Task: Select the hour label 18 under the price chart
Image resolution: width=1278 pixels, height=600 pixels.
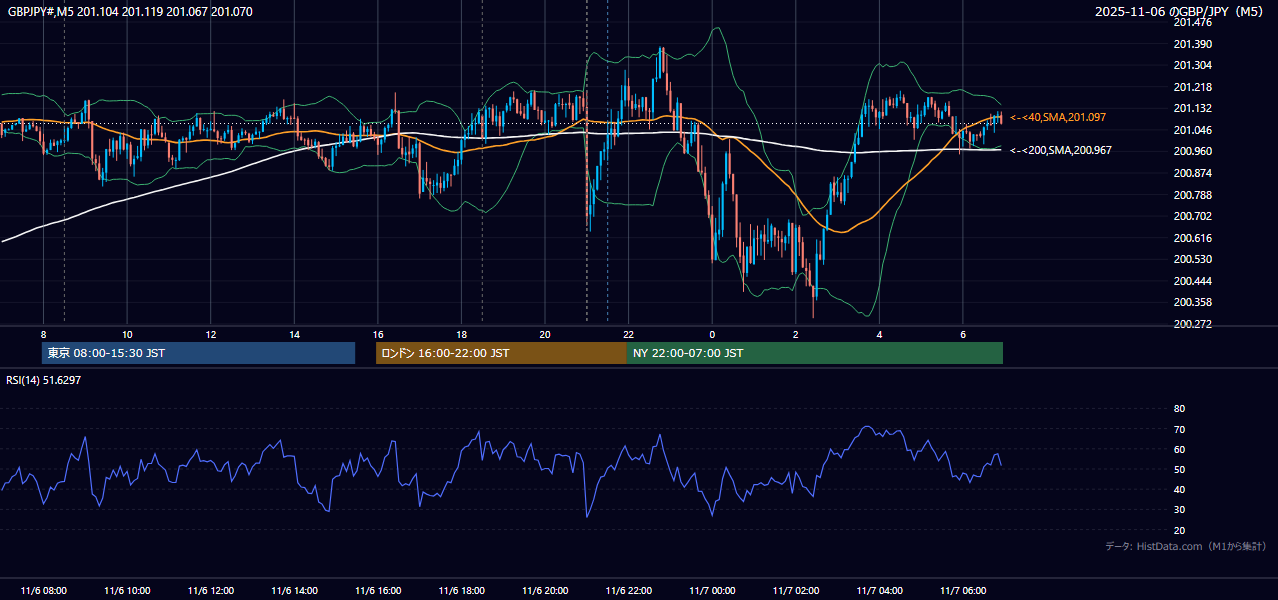Action: coord(461,334)
